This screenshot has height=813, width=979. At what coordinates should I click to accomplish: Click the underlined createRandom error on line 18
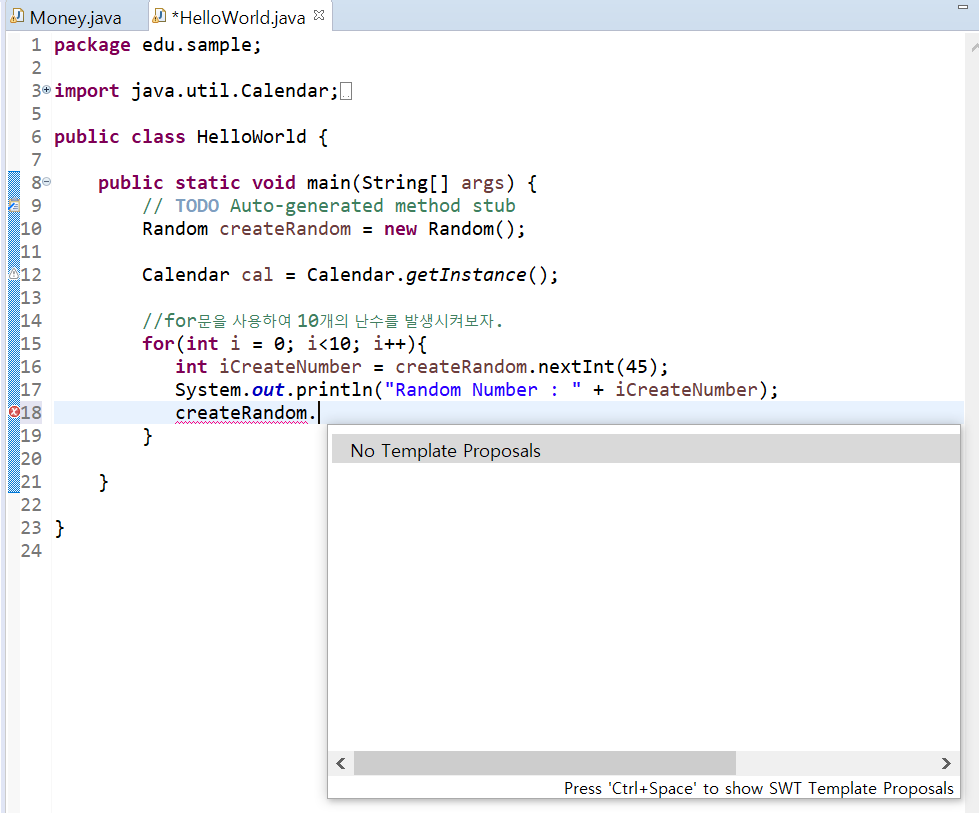[x=241, y=413]
